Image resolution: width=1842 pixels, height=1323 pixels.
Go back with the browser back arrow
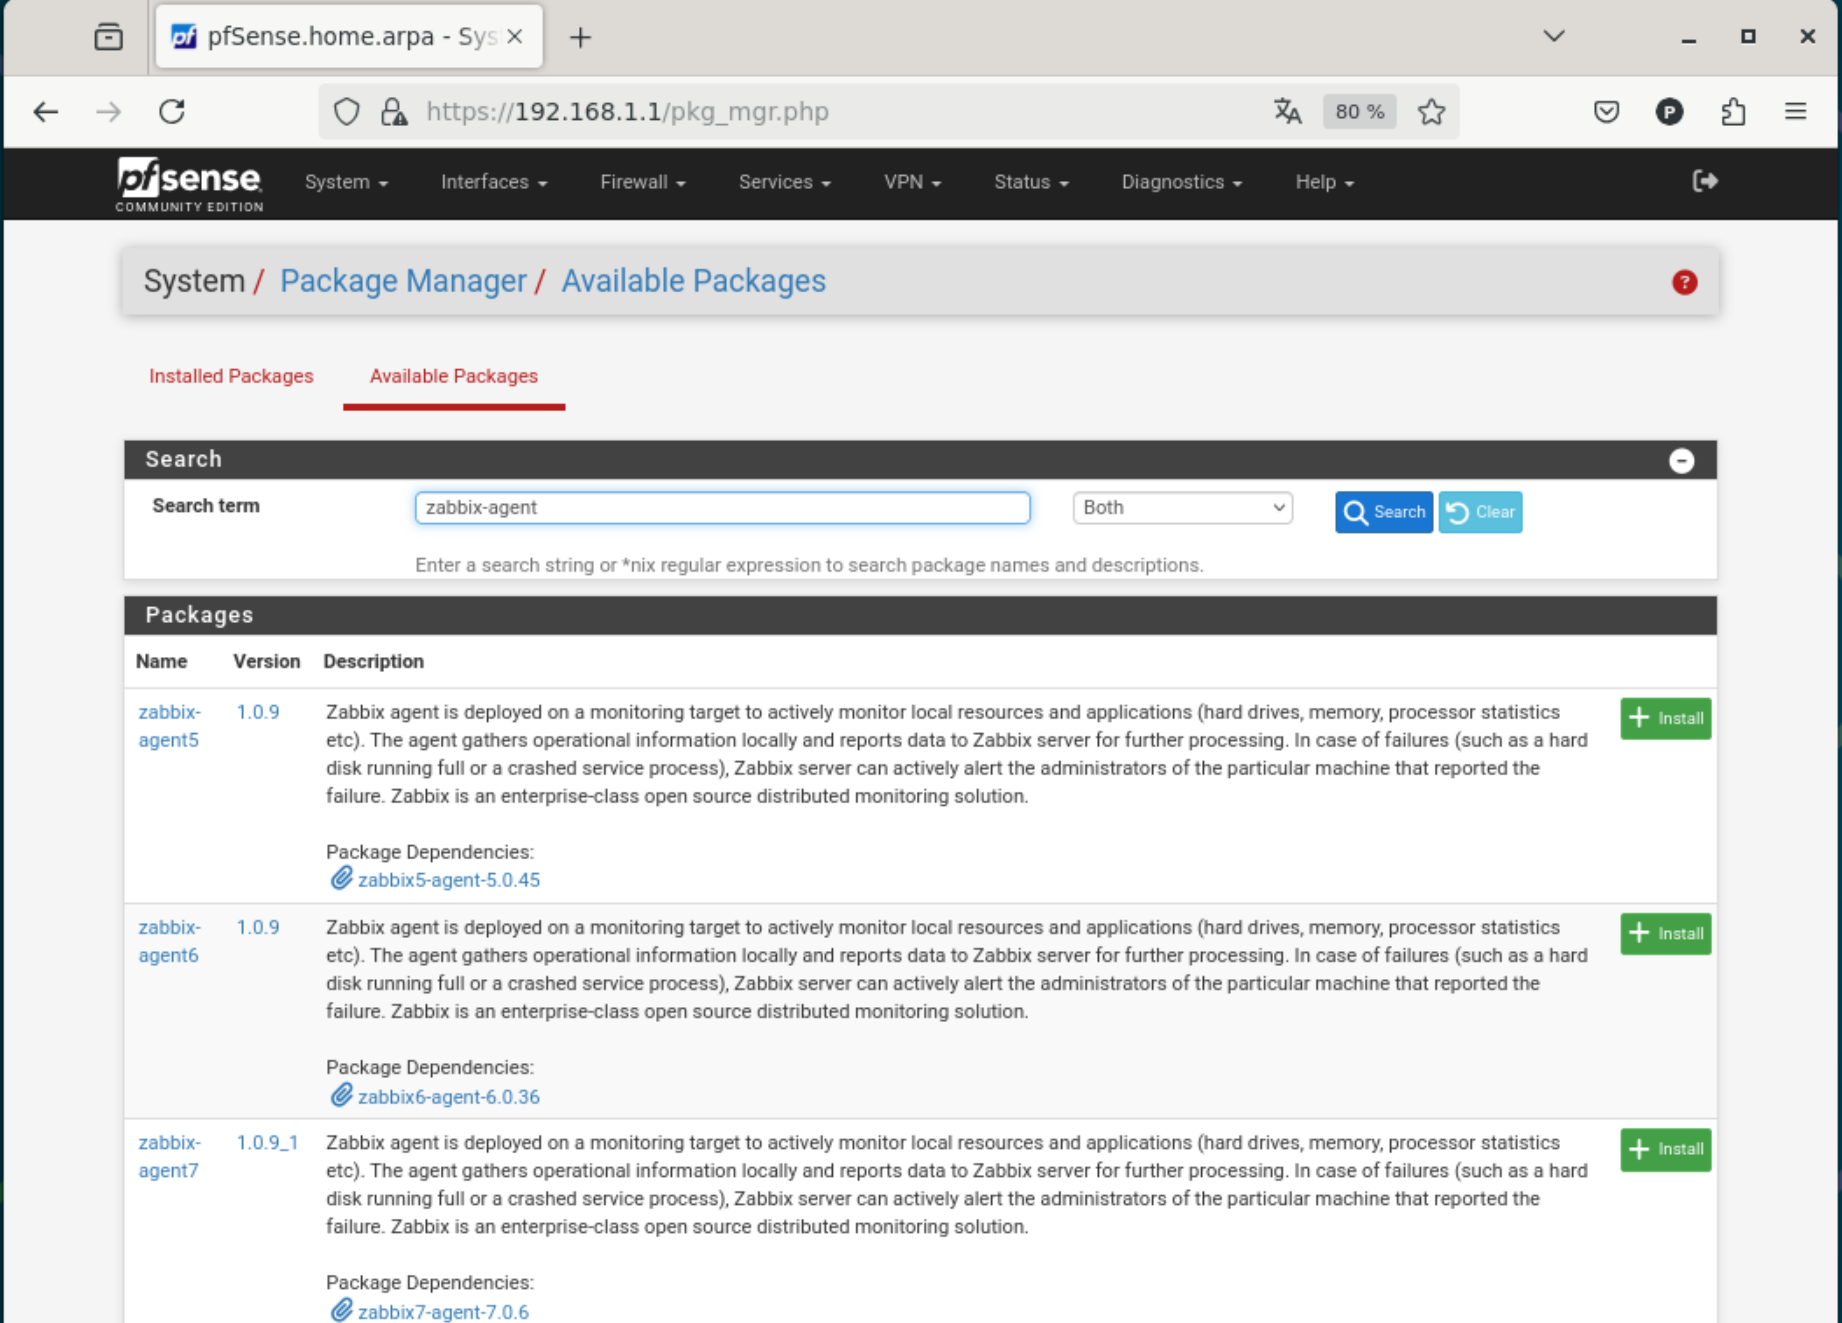click(x=46, y=112)
